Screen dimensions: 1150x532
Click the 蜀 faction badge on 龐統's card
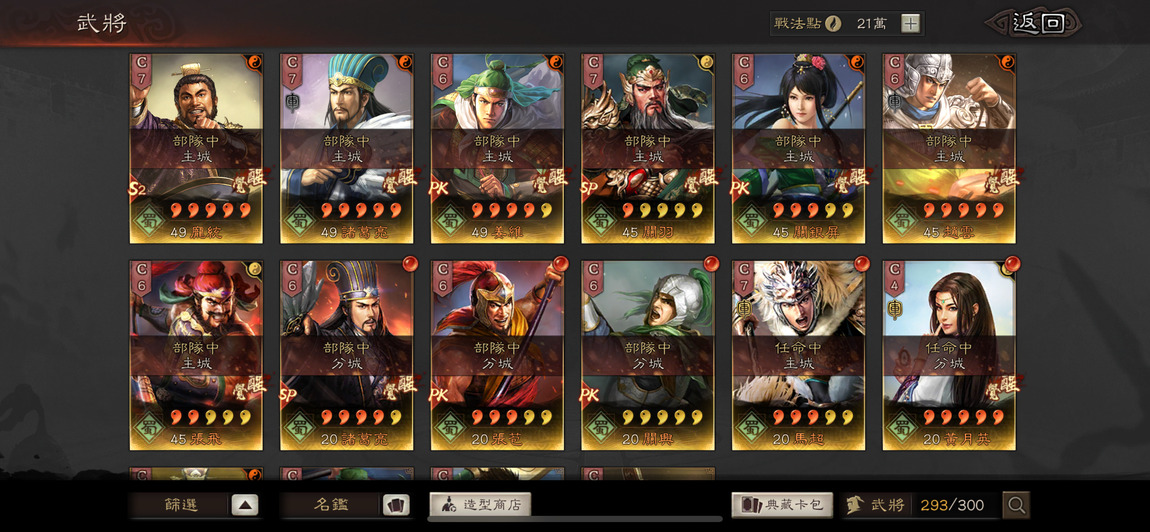pos(153,219)
